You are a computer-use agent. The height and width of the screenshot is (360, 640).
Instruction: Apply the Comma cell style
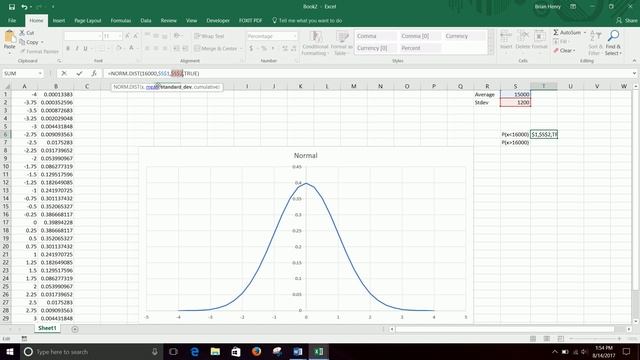coord(376,36)
